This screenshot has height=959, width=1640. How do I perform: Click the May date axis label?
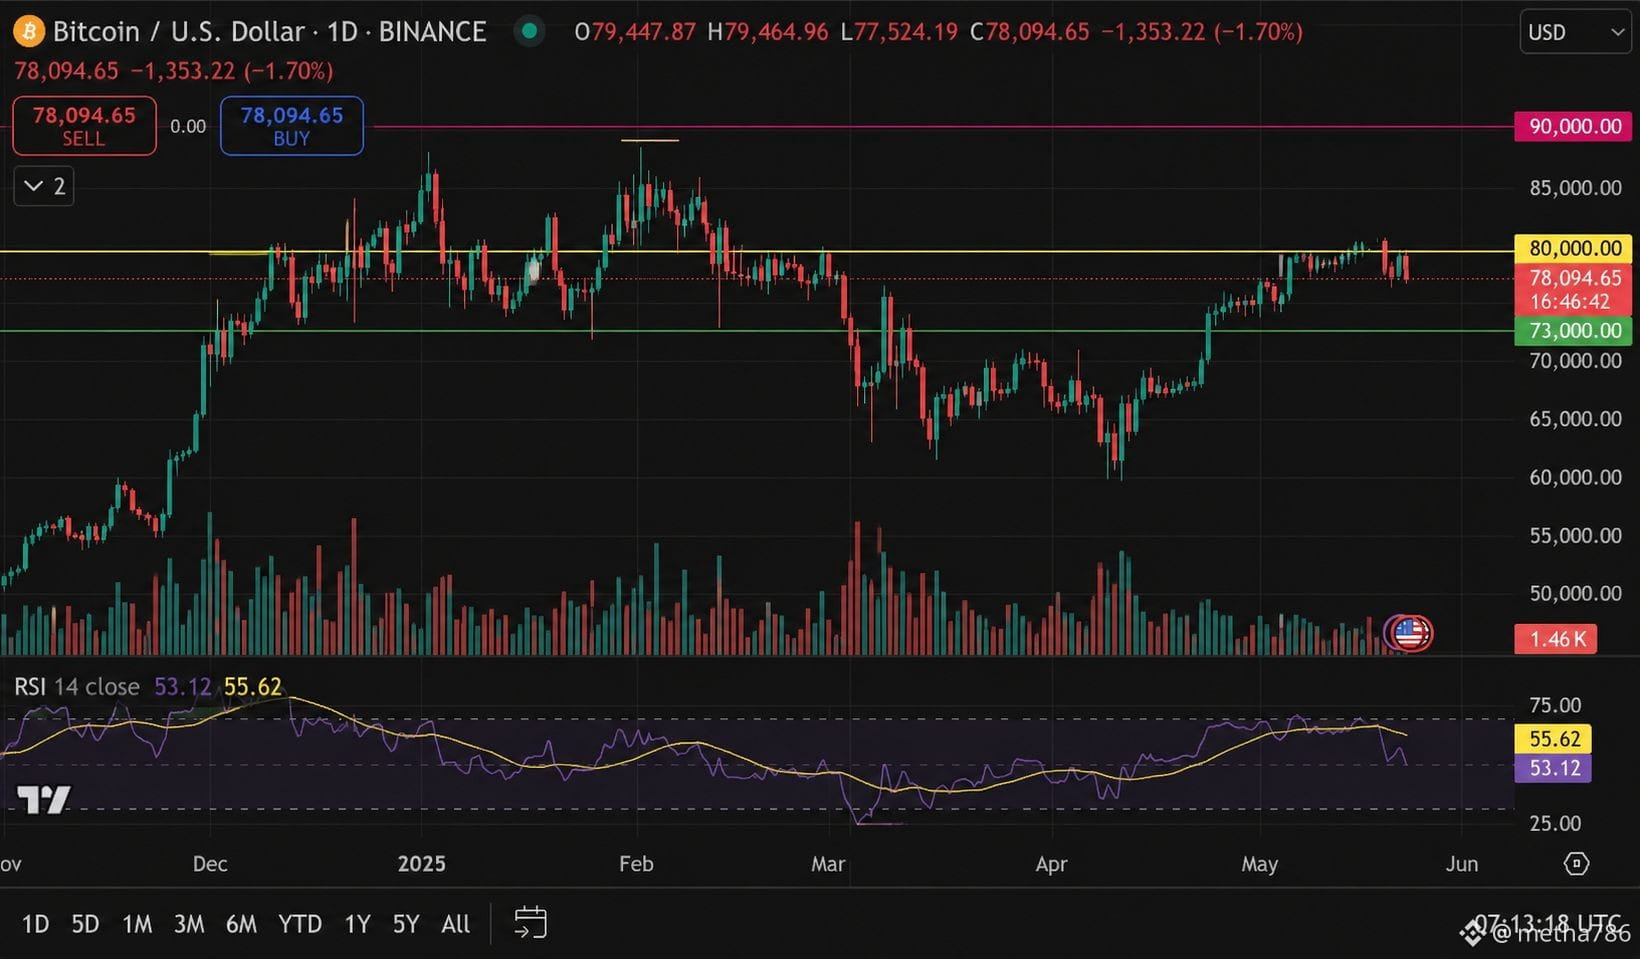tap(1259, 864)
